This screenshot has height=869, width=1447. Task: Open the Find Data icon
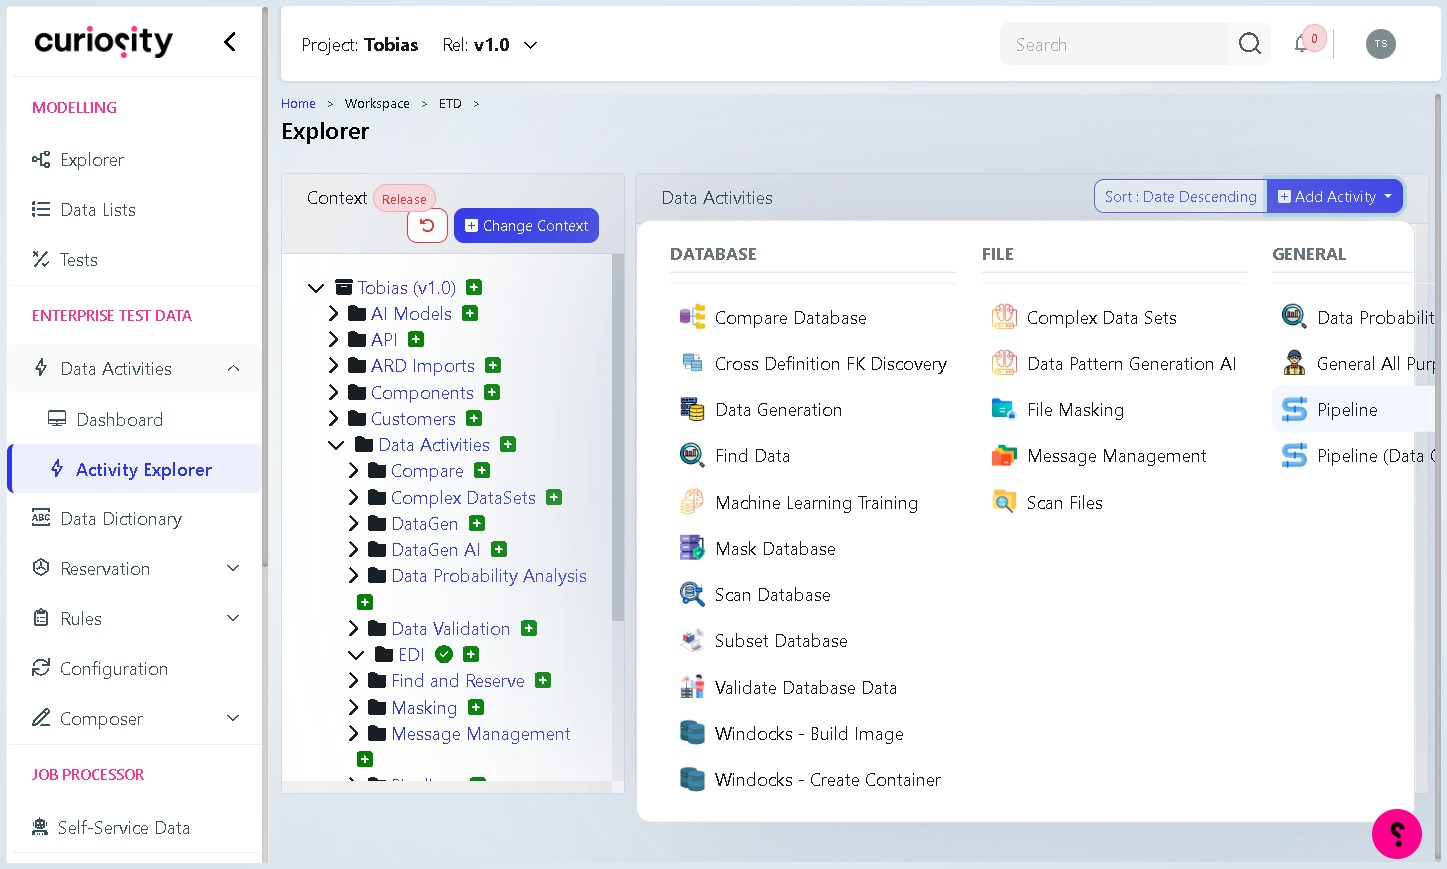click(x=692, y=455)
